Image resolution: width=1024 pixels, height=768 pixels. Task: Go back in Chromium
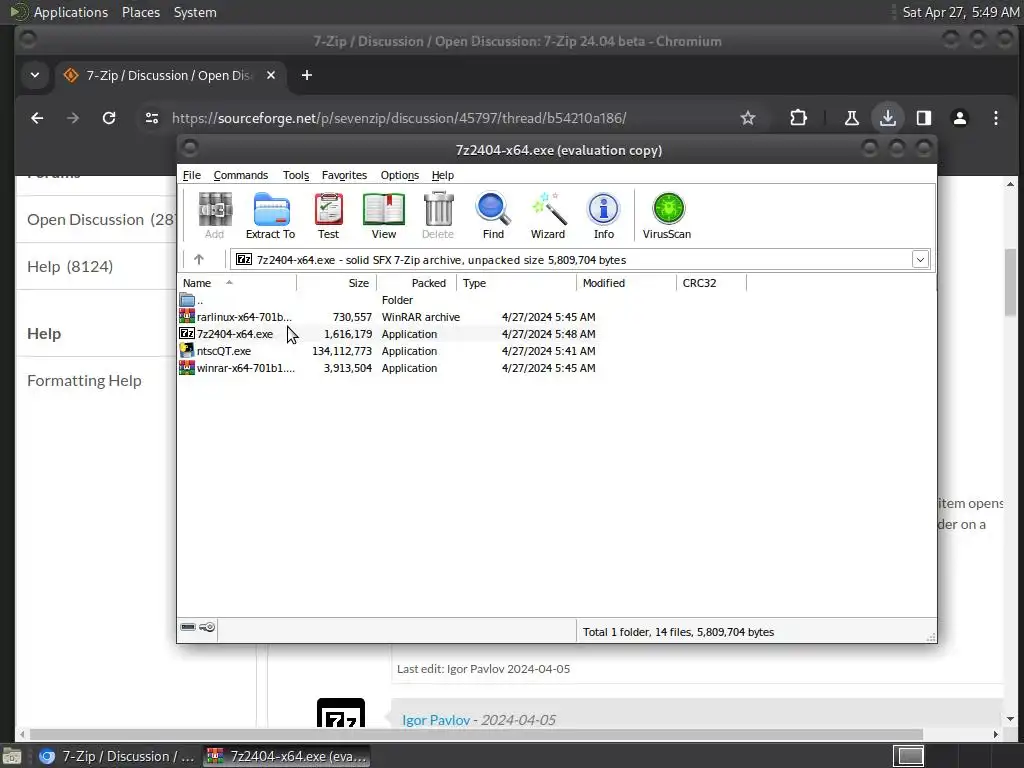[37, 118]
